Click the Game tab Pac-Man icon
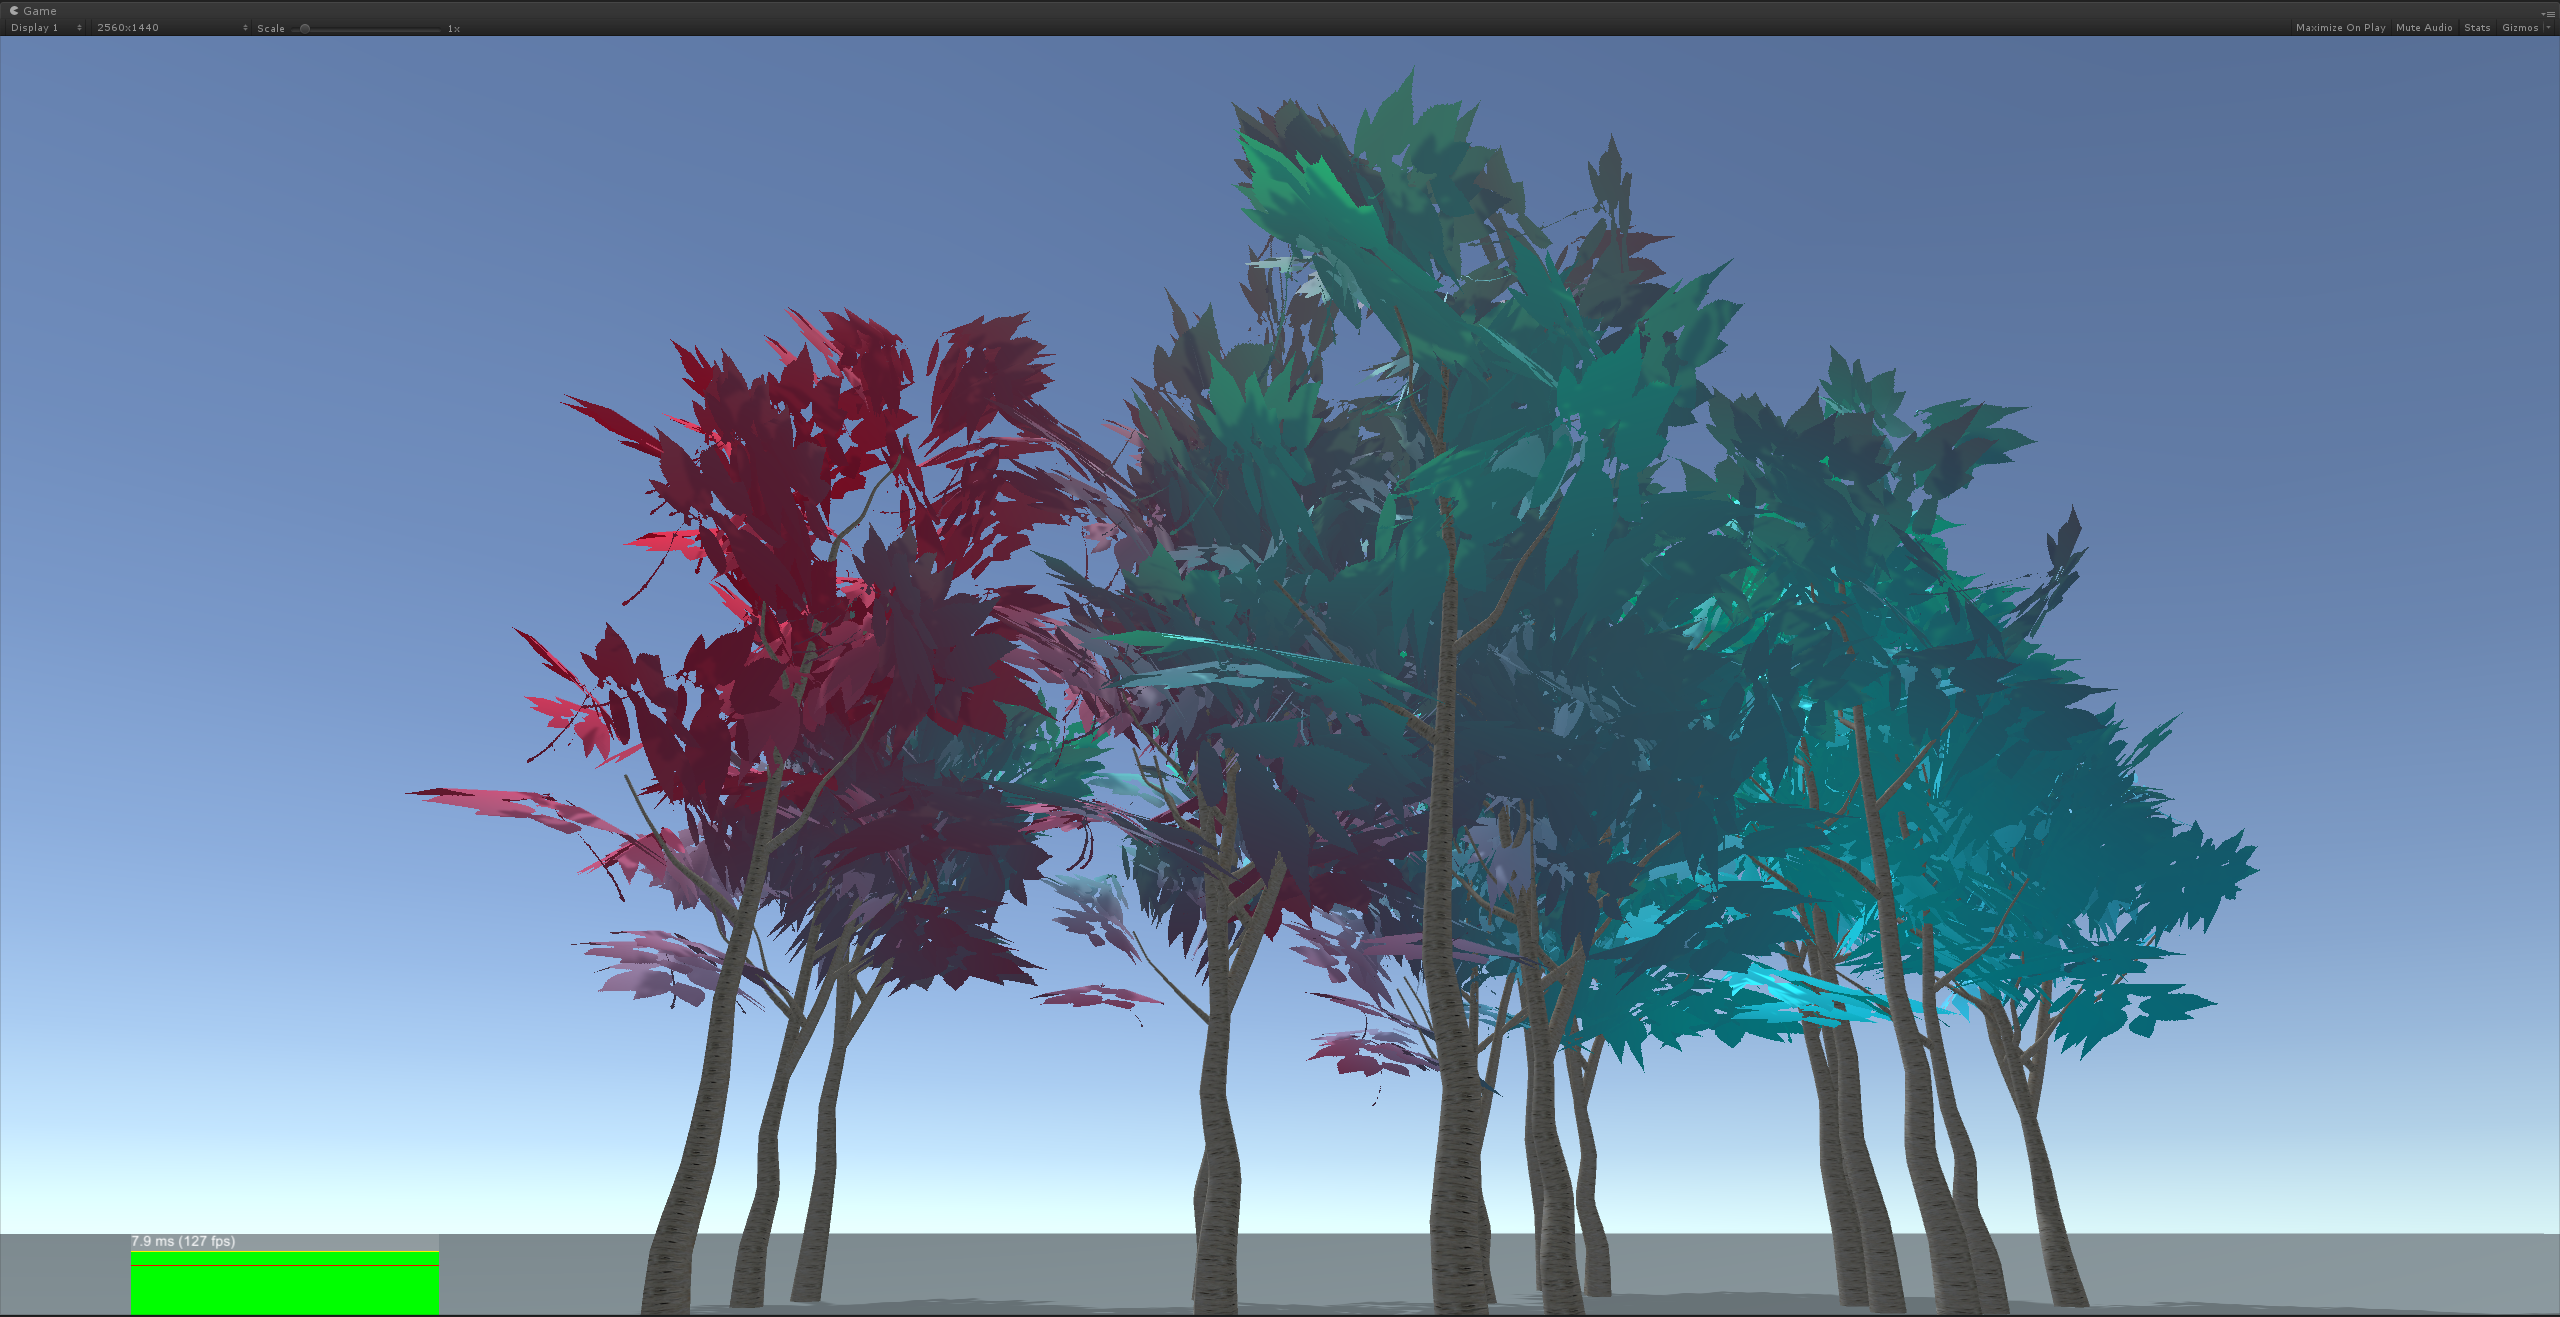Screen dimensions: 2560x1317 pos(14,10)
